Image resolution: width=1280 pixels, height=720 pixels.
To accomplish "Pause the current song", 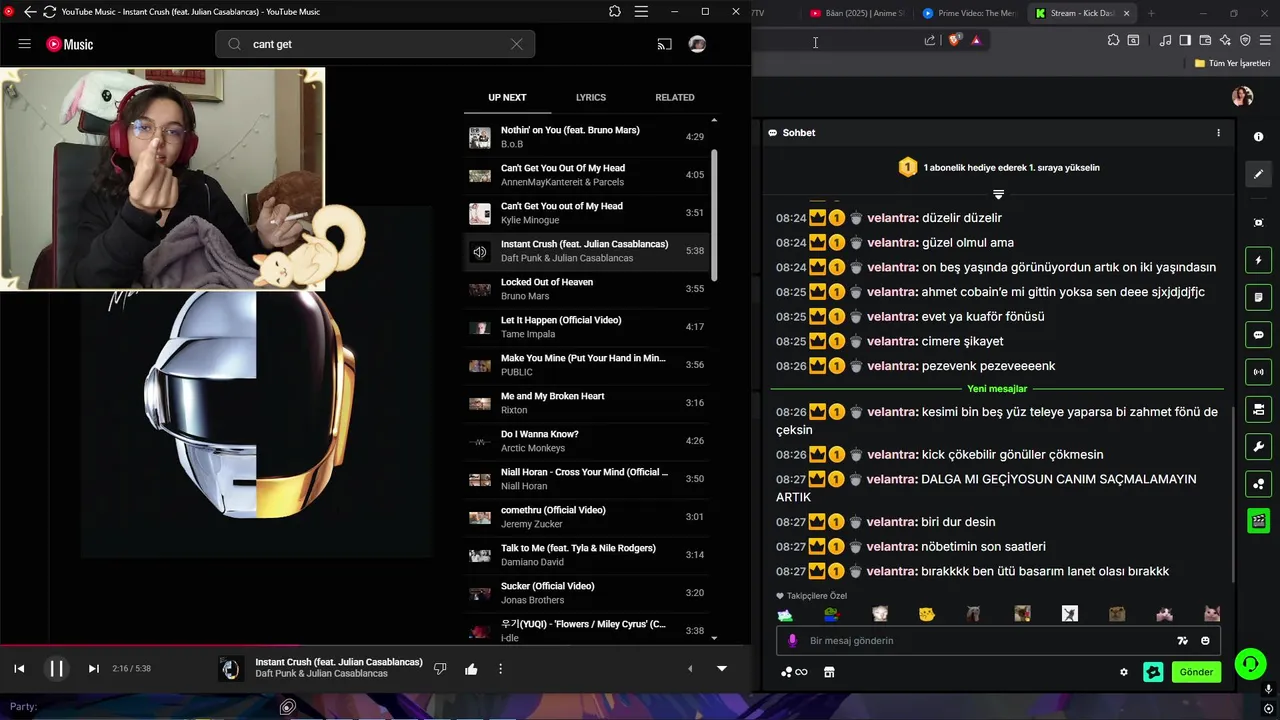I will pyautogui.click(x=57, y=668).
